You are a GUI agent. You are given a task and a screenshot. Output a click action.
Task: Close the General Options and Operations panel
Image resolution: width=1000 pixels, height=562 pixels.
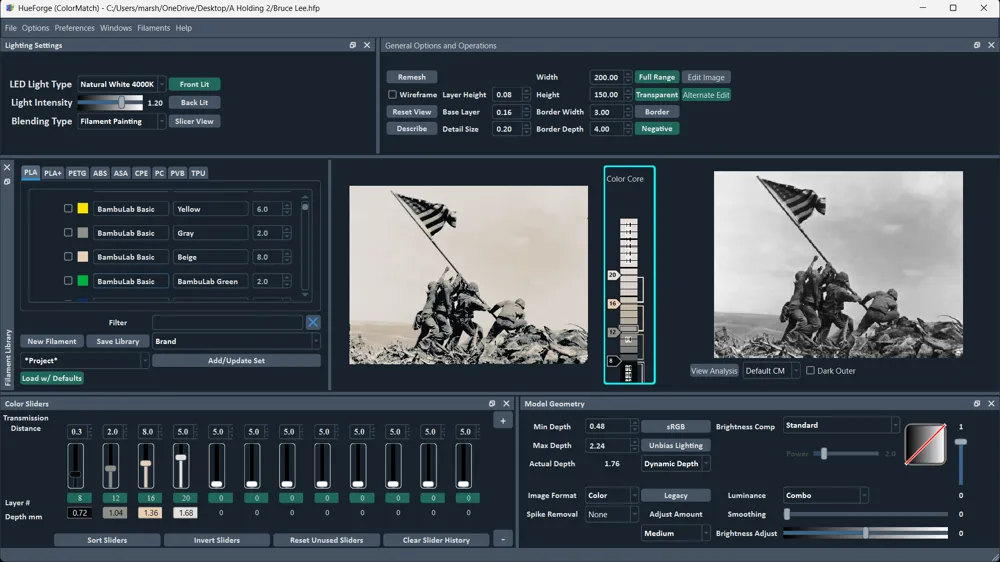[991, 45]
